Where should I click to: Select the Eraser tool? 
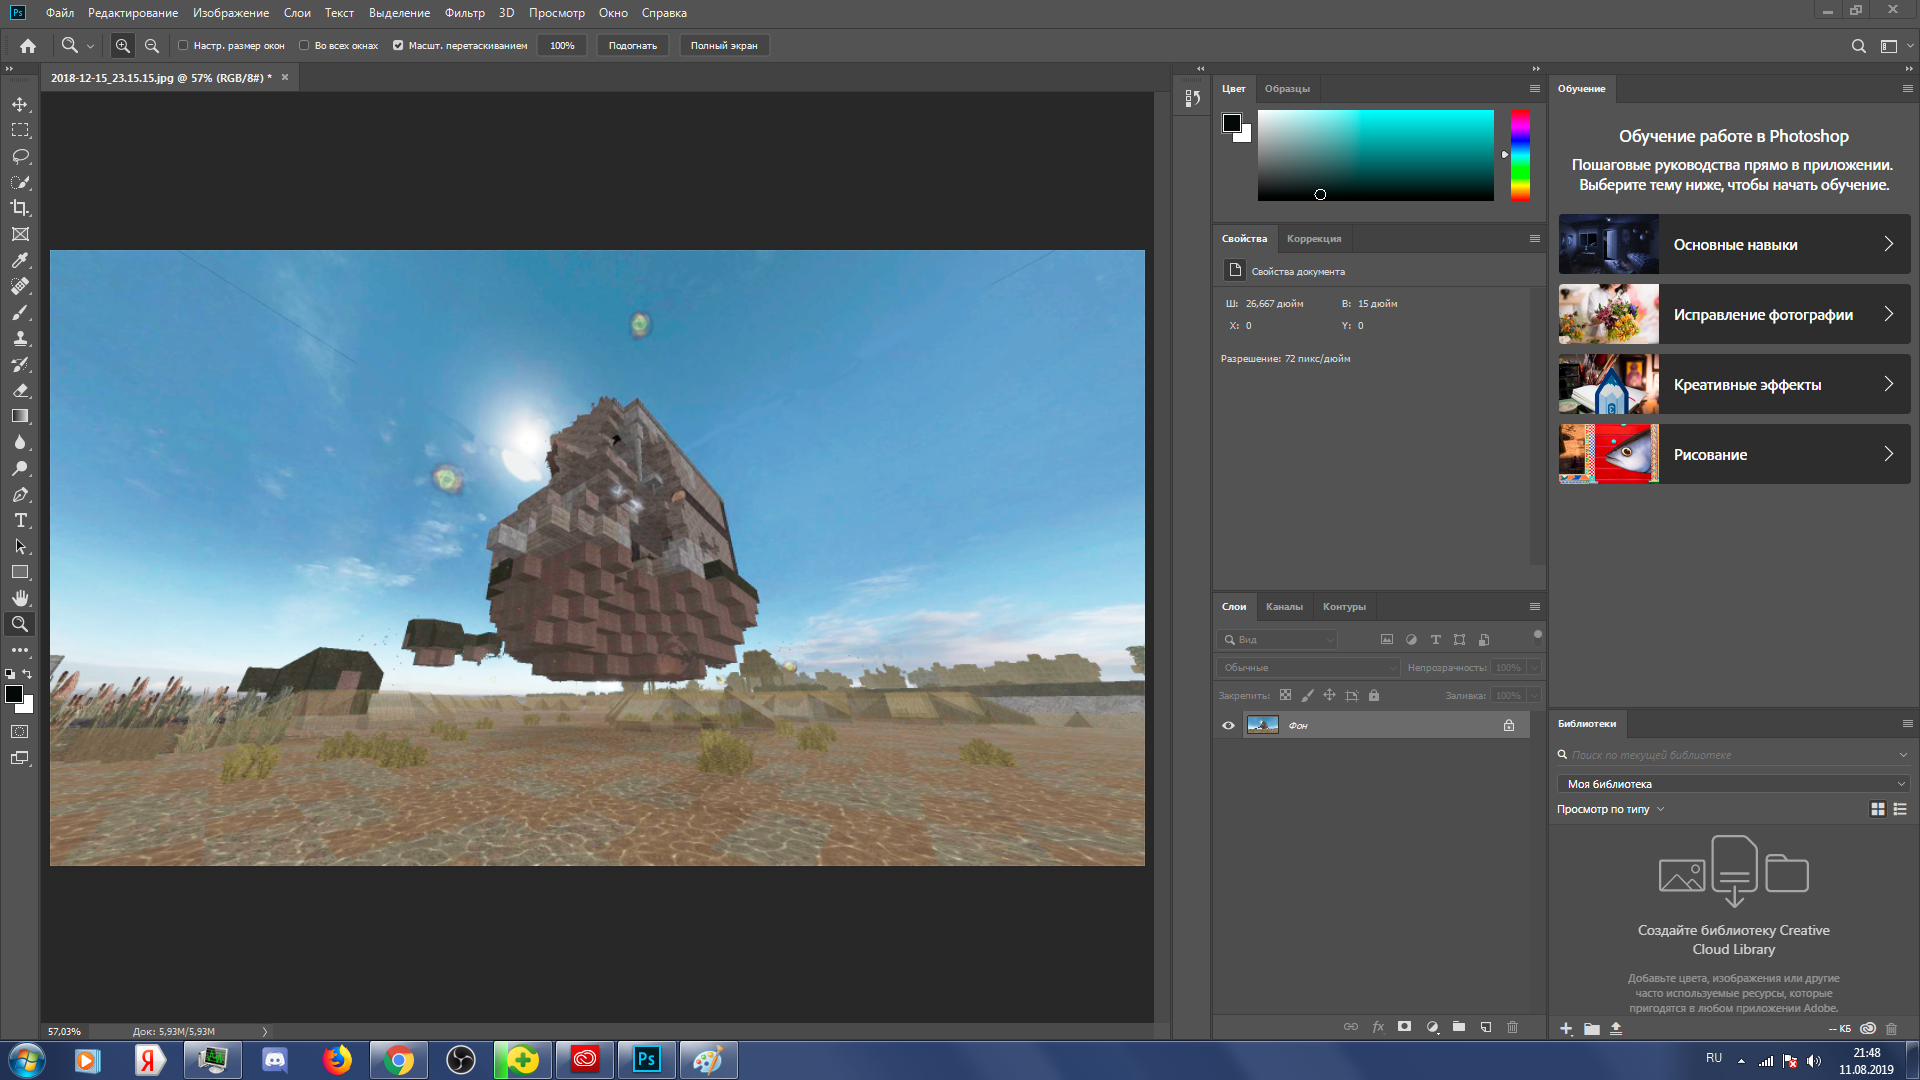[x=20, y=390]
